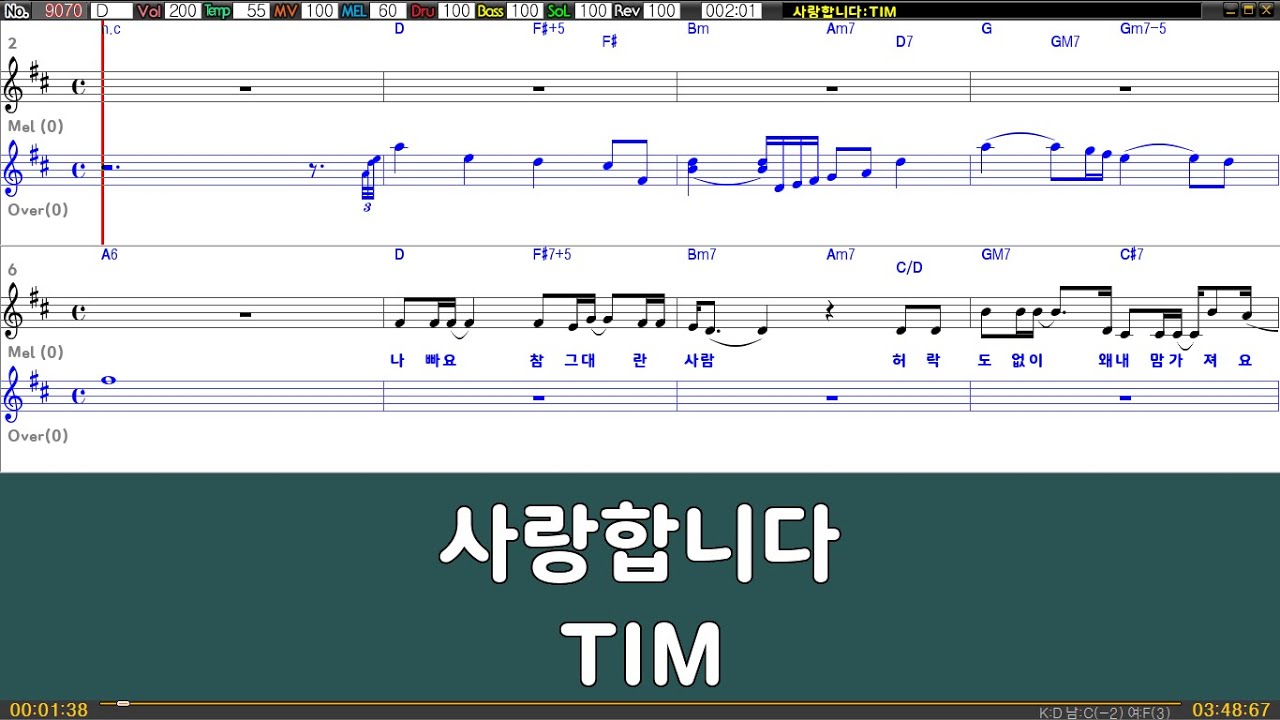Viewport: 1280px width, 720px height.
Task: Click the playback progress slider handle
Action: tap(123, 704)
